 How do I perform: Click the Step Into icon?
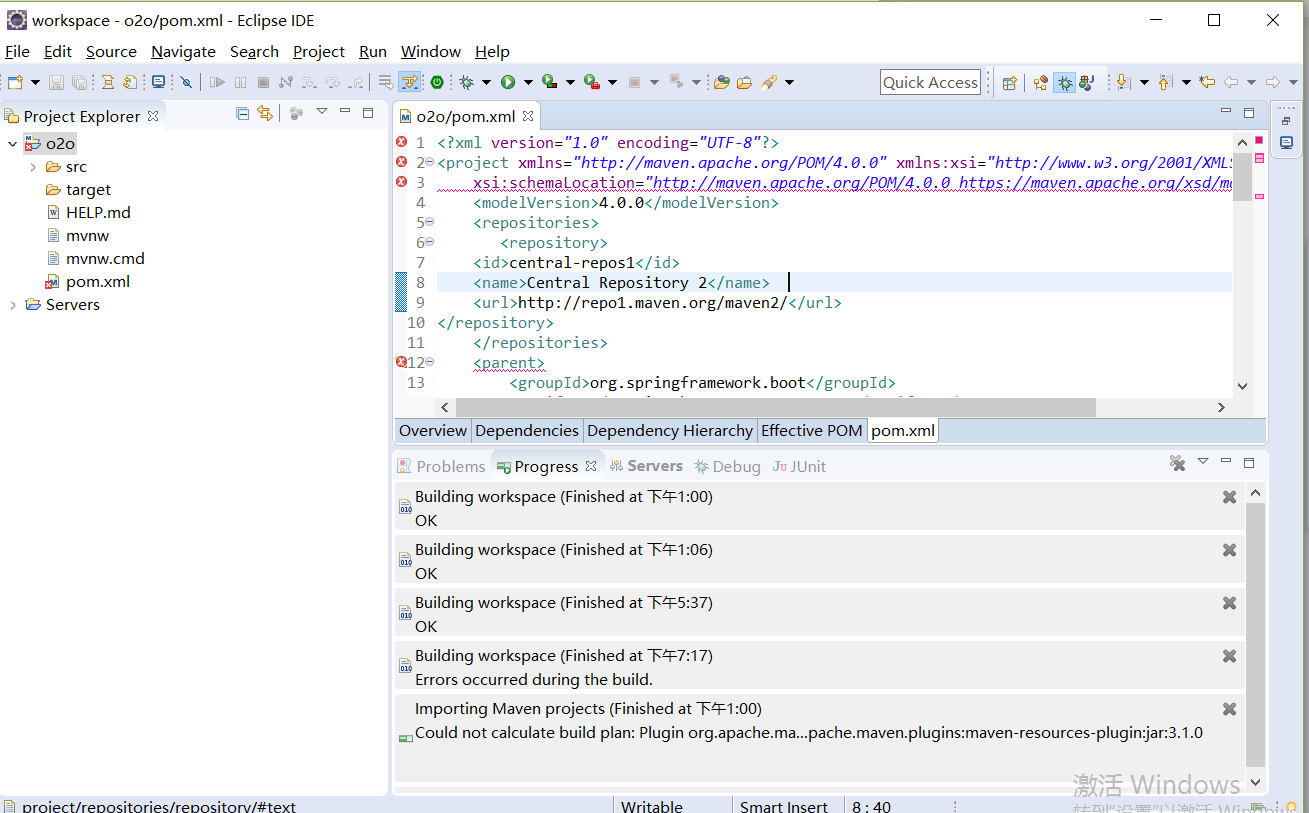click(x=309, y=82)
